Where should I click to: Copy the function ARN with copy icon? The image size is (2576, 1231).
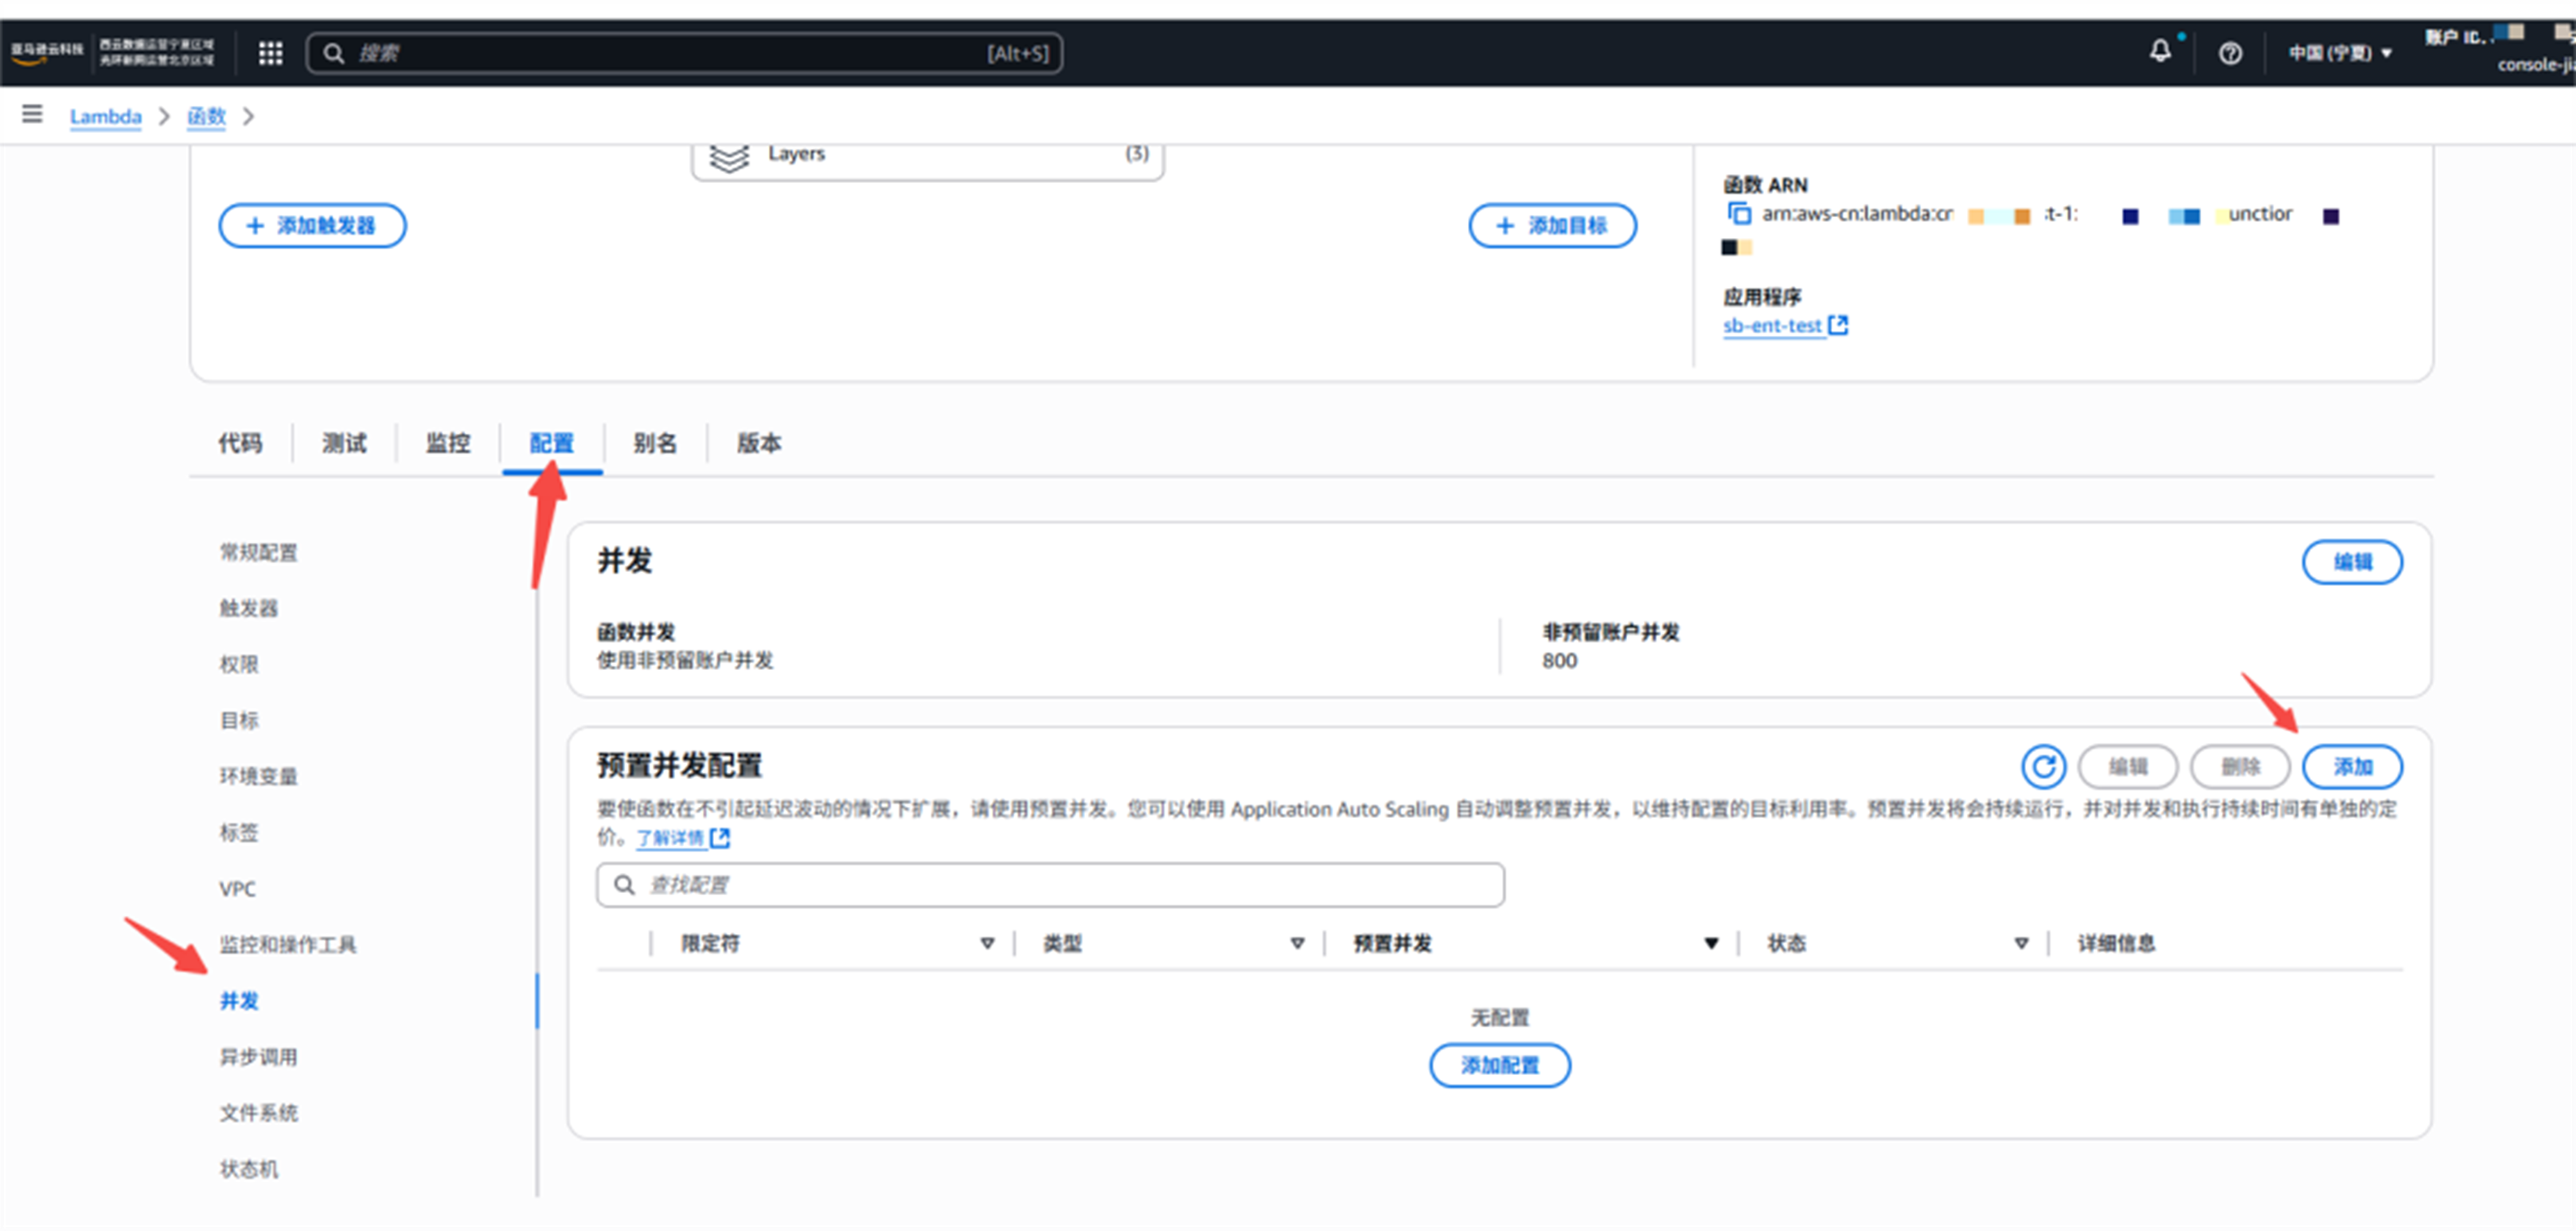pyautogui.click(x=1739, y=213)
